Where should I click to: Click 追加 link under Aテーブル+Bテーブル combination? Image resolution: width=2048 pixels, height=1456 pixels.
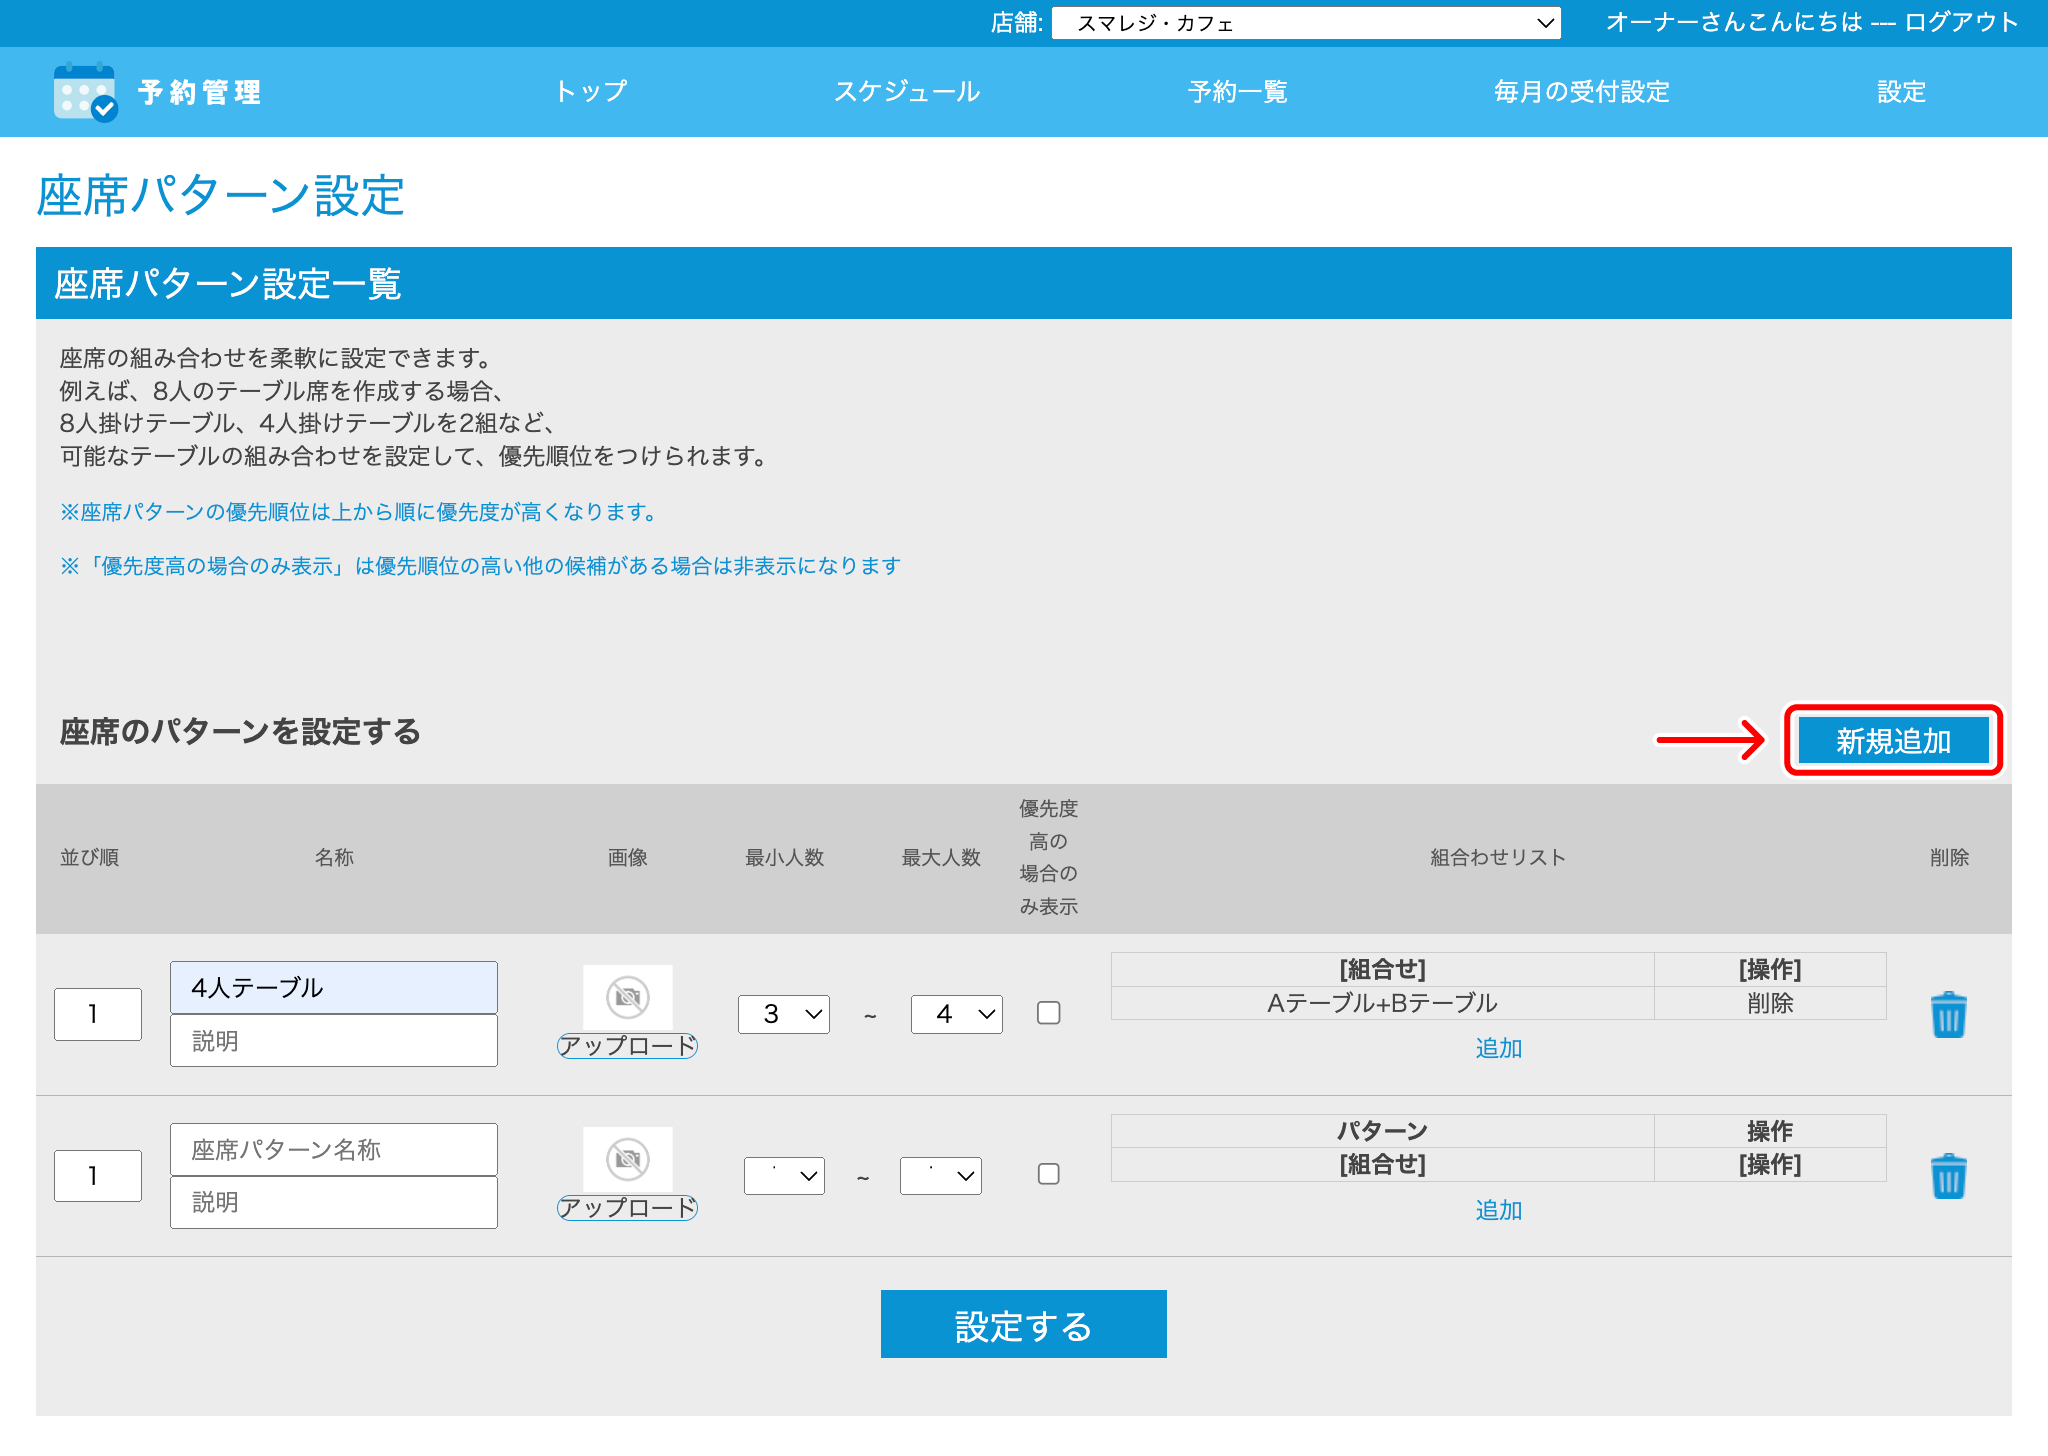click(1498, 1048)
